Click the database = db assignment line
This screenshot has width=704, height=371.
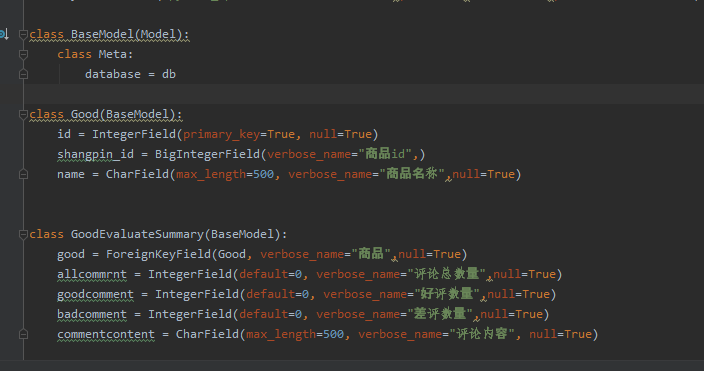click(130, 74)
